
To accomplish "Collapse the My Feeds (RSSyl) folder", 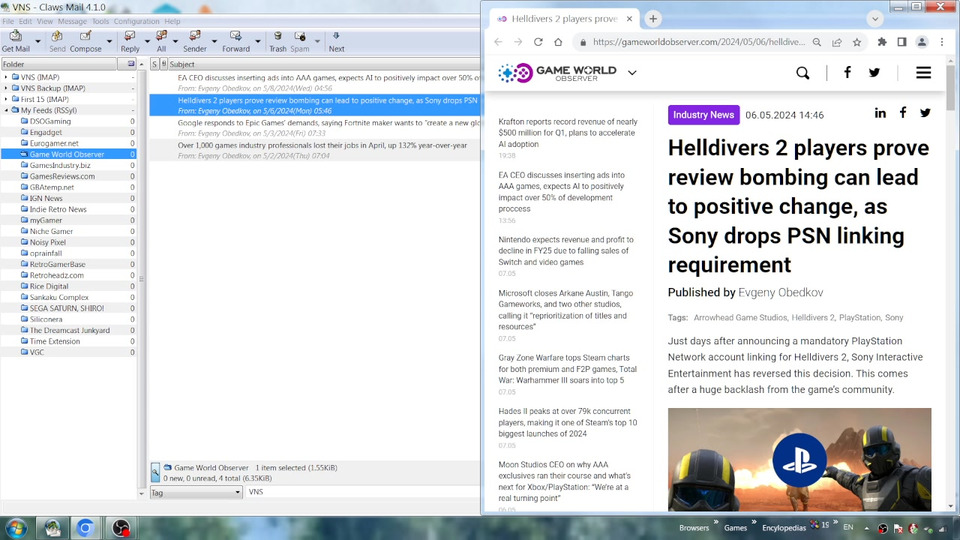I will tap(6, 110).
